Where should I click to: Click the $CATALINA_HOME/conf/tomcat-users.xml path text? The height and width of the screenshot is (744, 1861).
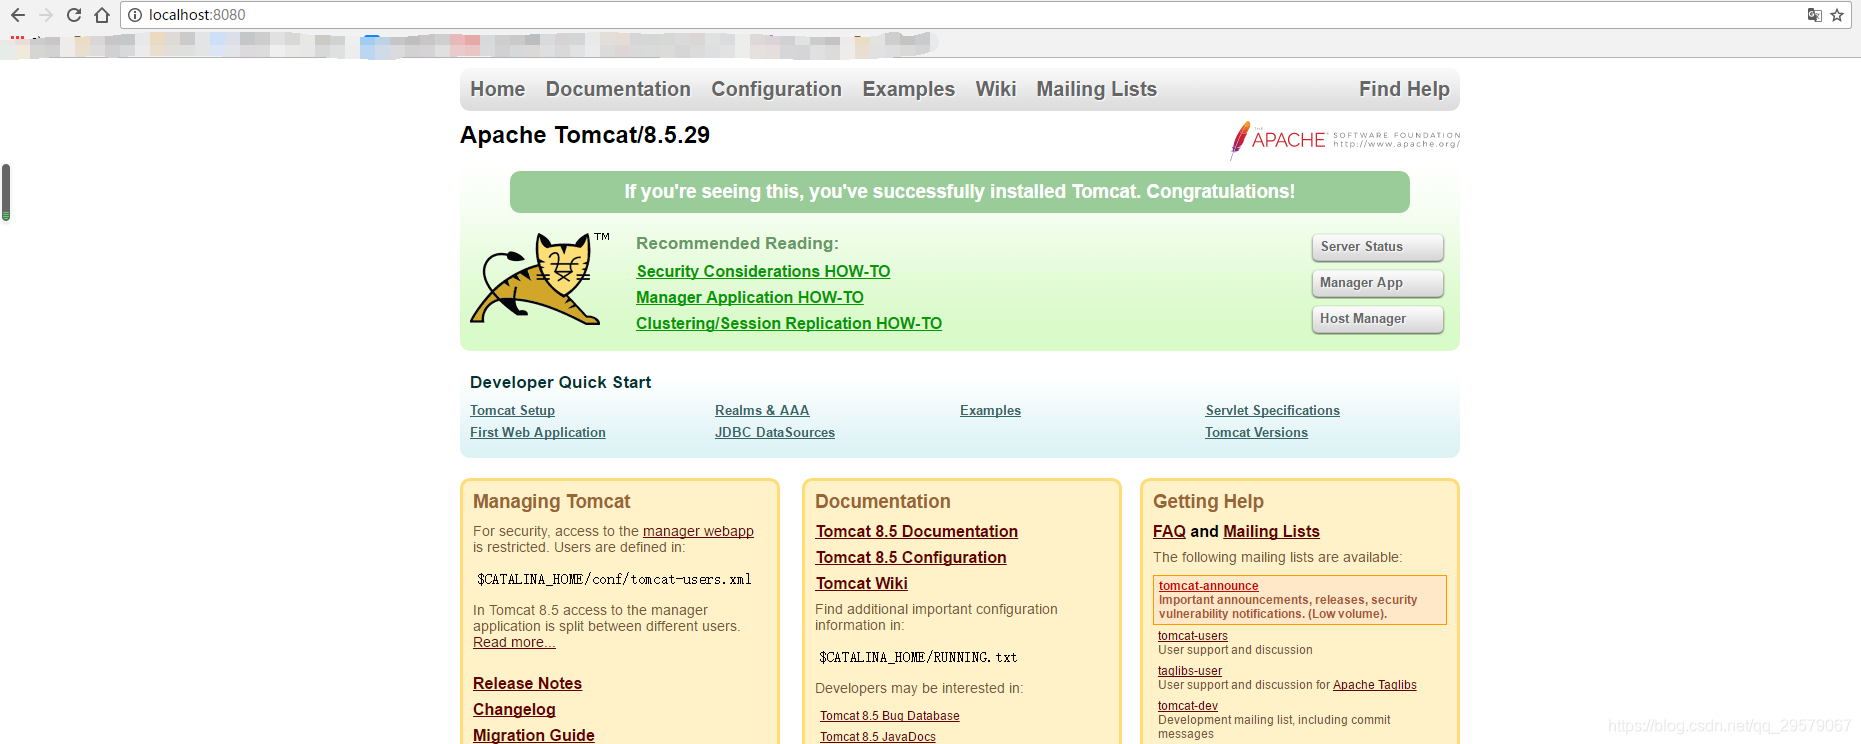[614, 580]
